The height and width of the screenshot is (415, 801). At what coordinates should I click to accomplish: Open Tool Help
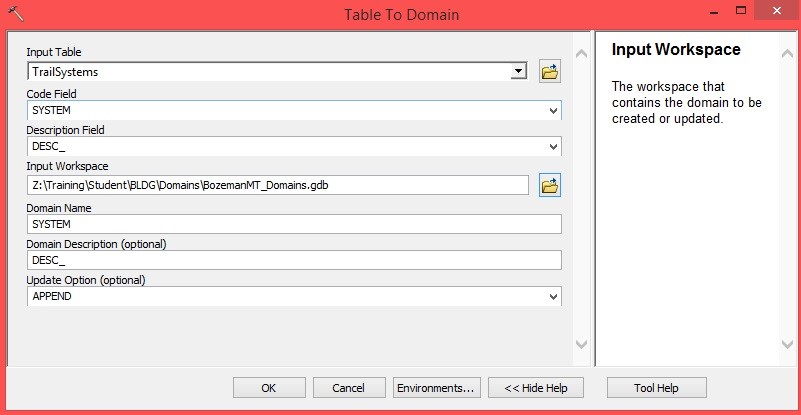point(656,387)
